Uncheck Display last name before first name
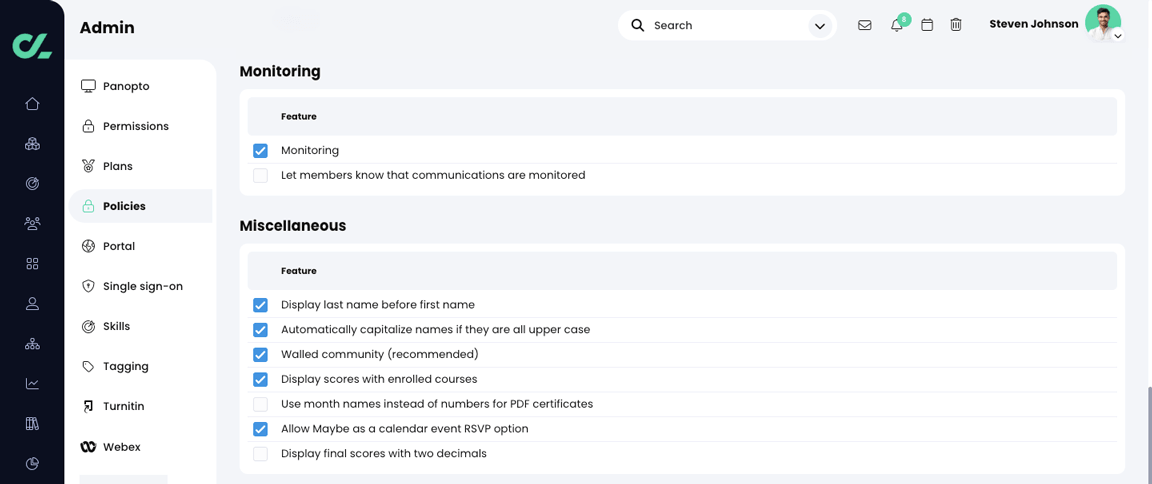 260,305
